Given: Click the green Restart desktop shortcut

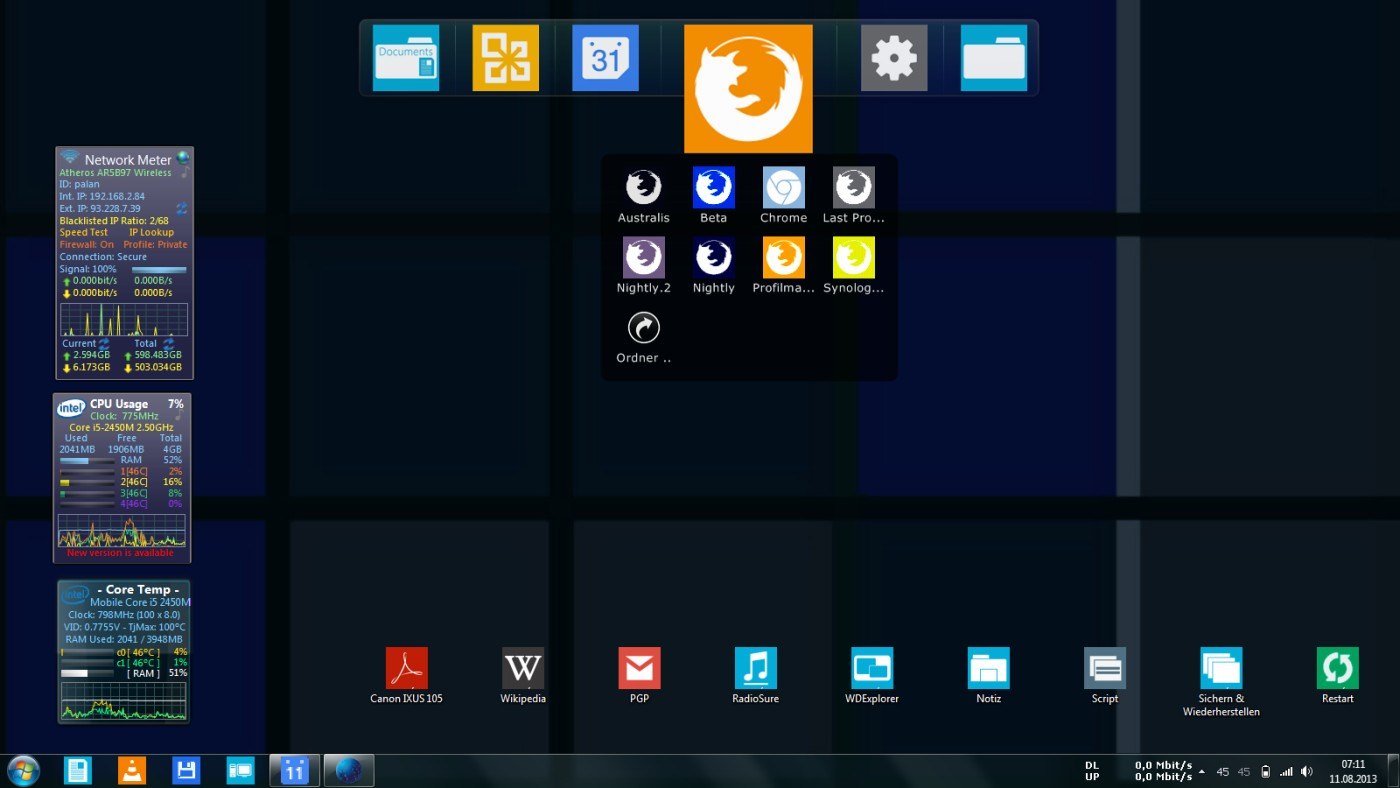Looking at the screenshot, I should 1338,676.
